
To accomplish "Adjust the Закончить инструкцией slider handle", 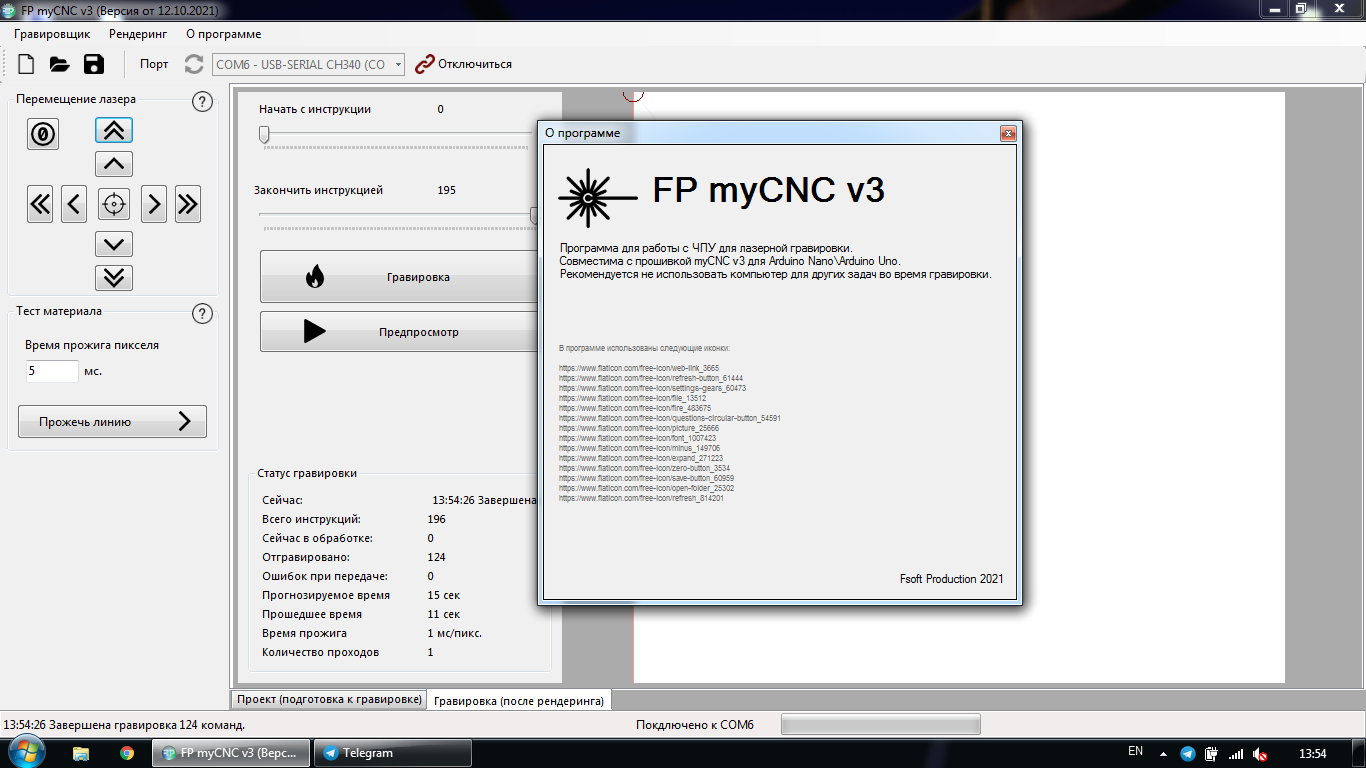I will click(535, 215).
